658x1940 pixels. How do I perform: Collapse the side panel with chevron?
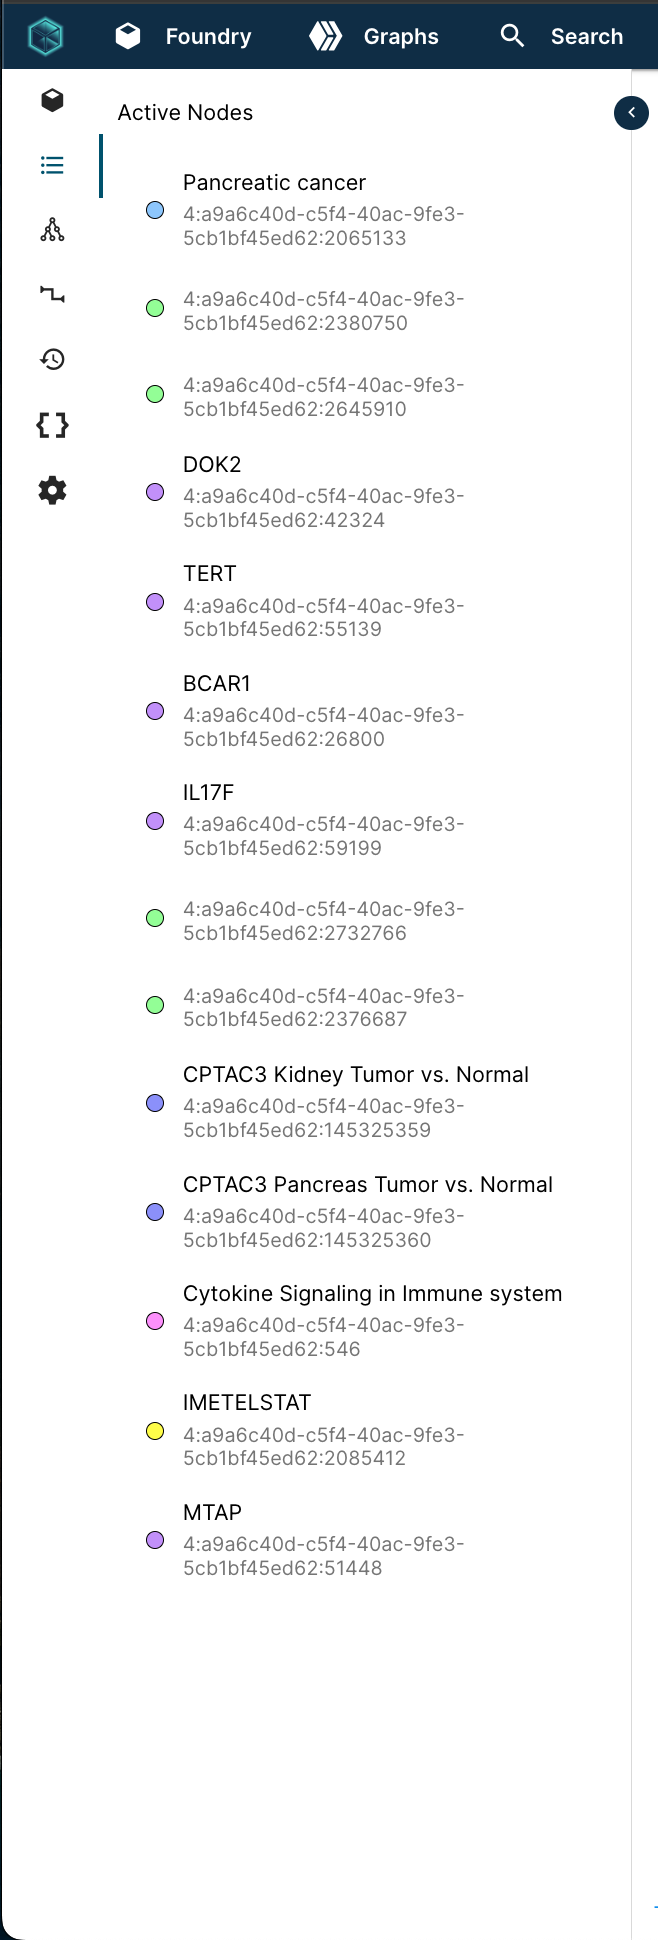[x=631, y=113]
